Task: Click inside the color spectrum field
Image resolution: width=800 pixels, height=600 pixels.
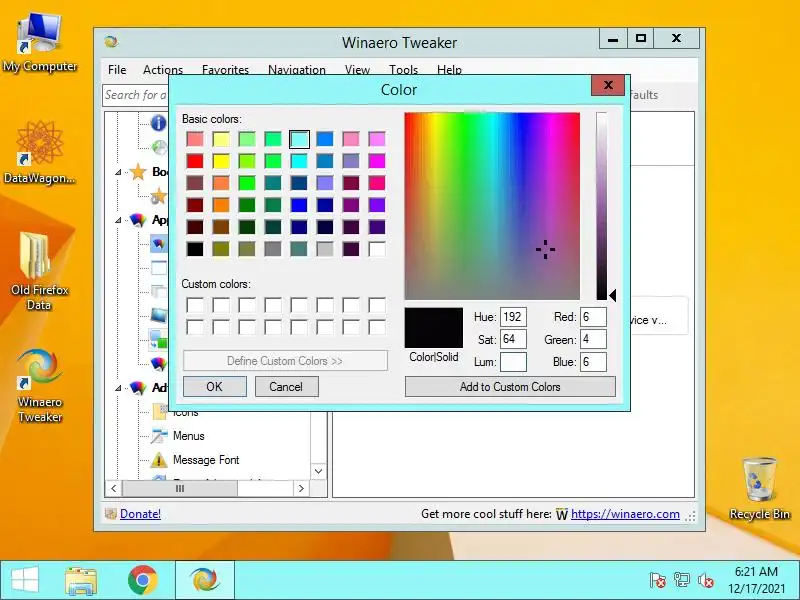Action: pyautogui.click(x=492, y=206)
